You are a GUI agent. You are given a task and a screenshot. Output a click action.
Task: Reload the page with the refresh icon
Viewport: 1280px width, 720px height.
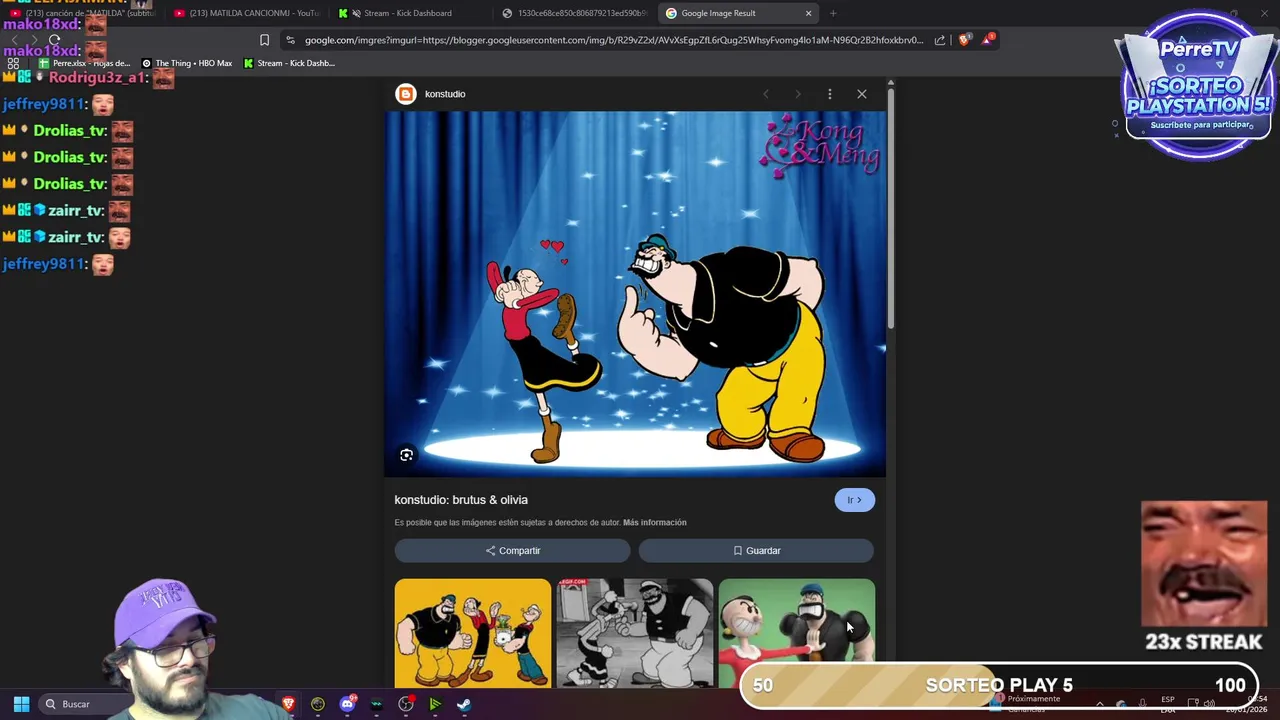[x=54, y=40]
